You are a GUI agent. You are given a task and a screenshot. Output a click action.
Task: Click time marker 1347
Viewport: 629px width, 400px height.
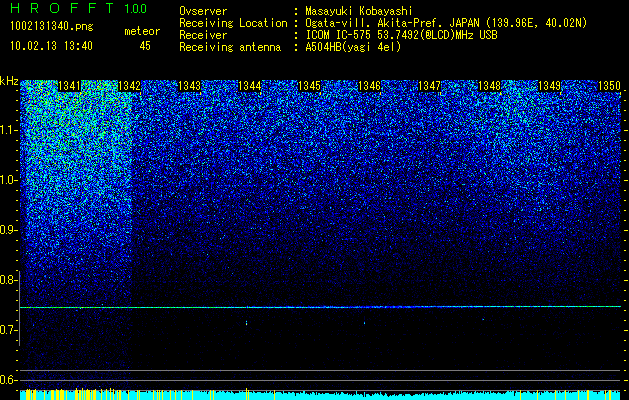coord(429,86)
